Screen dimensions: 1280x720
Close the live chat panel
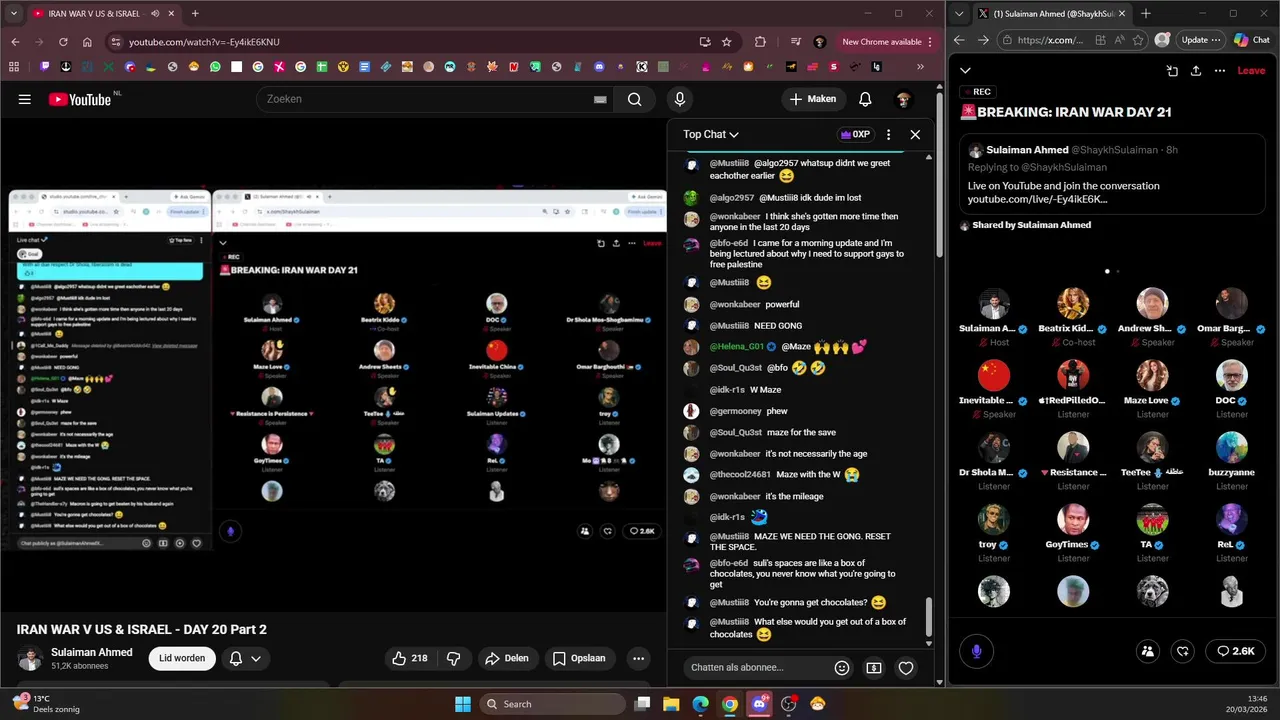(915, 134)
